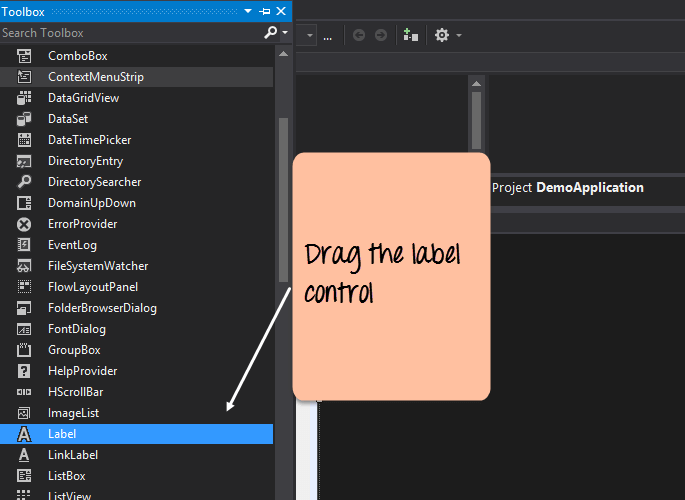The width and height of the screenshot is (685, 500).
Task: Click inside the Search Toolbox field
Action: click(x=125, y=33)
